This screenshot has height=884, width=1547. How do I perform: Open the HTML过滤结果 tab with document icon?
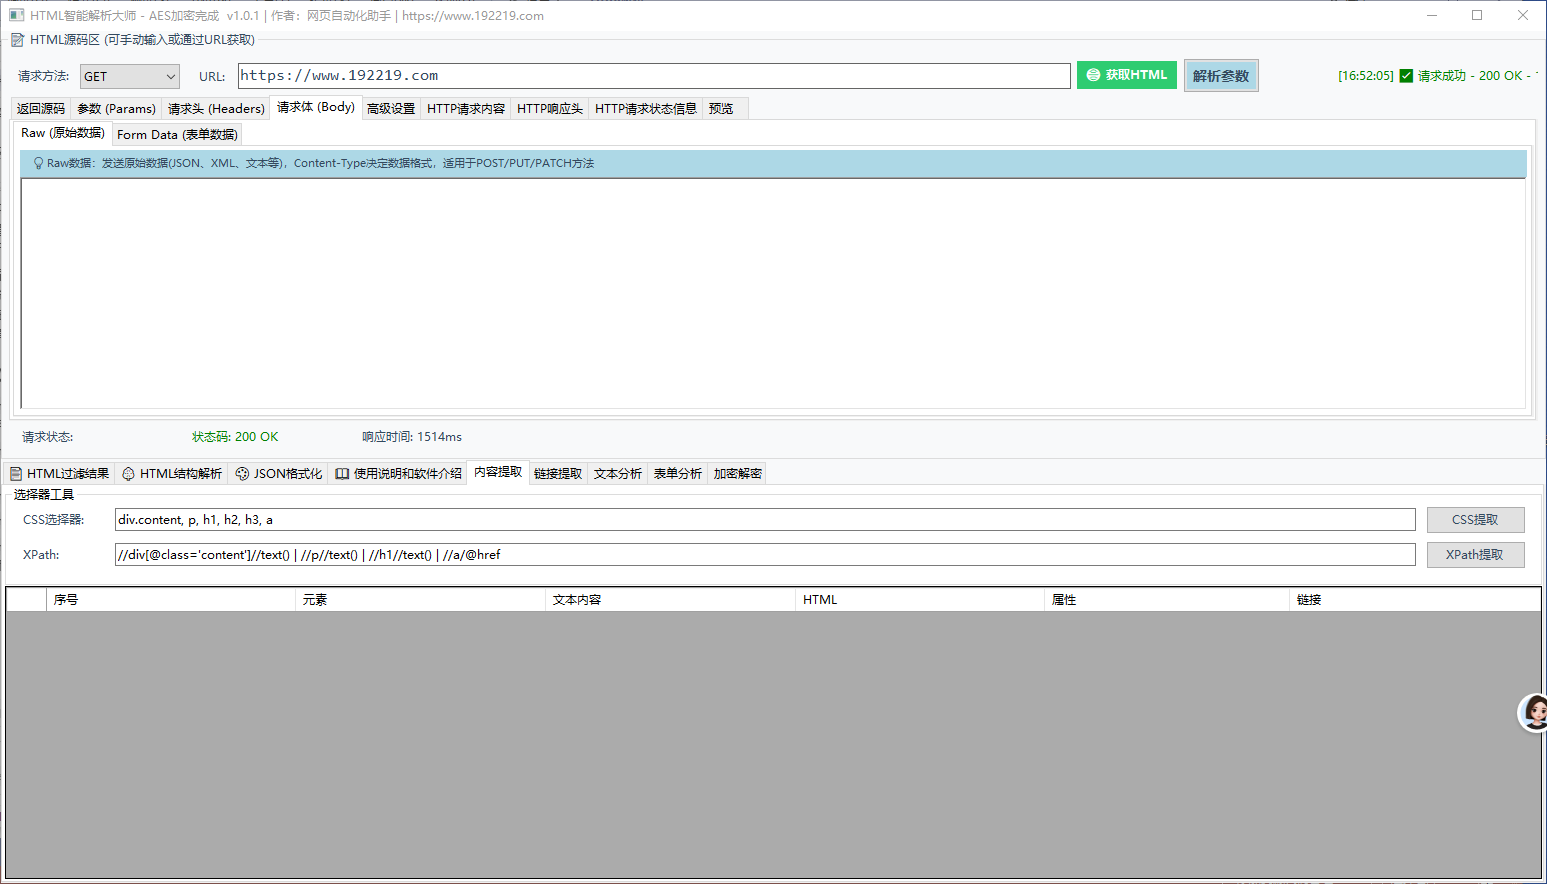[60, 474]
